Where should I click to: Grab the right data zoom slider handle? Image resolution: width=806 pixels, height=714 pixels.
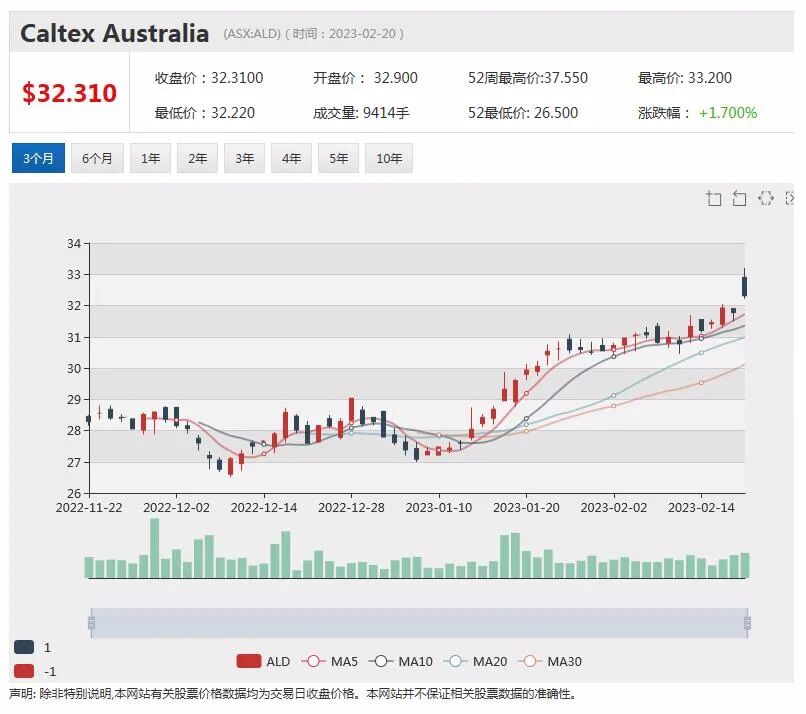click(747, 623)
